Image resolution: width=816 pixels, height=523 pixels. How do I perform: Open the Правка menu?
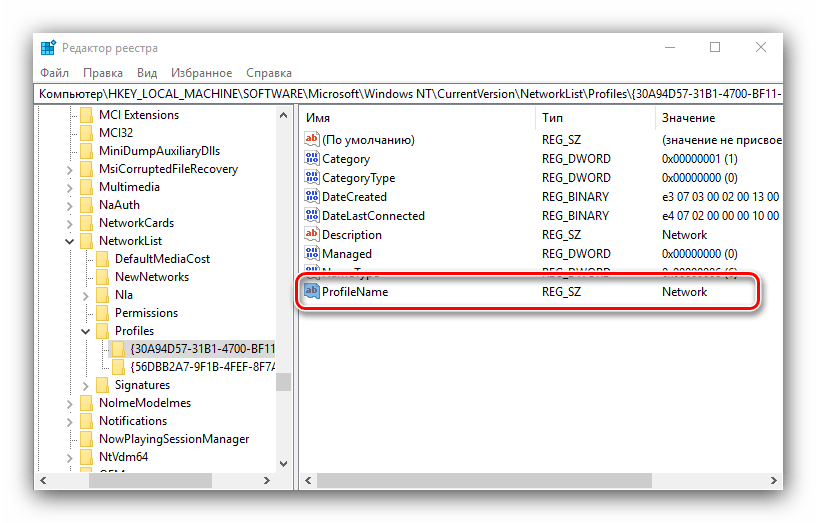103,73
